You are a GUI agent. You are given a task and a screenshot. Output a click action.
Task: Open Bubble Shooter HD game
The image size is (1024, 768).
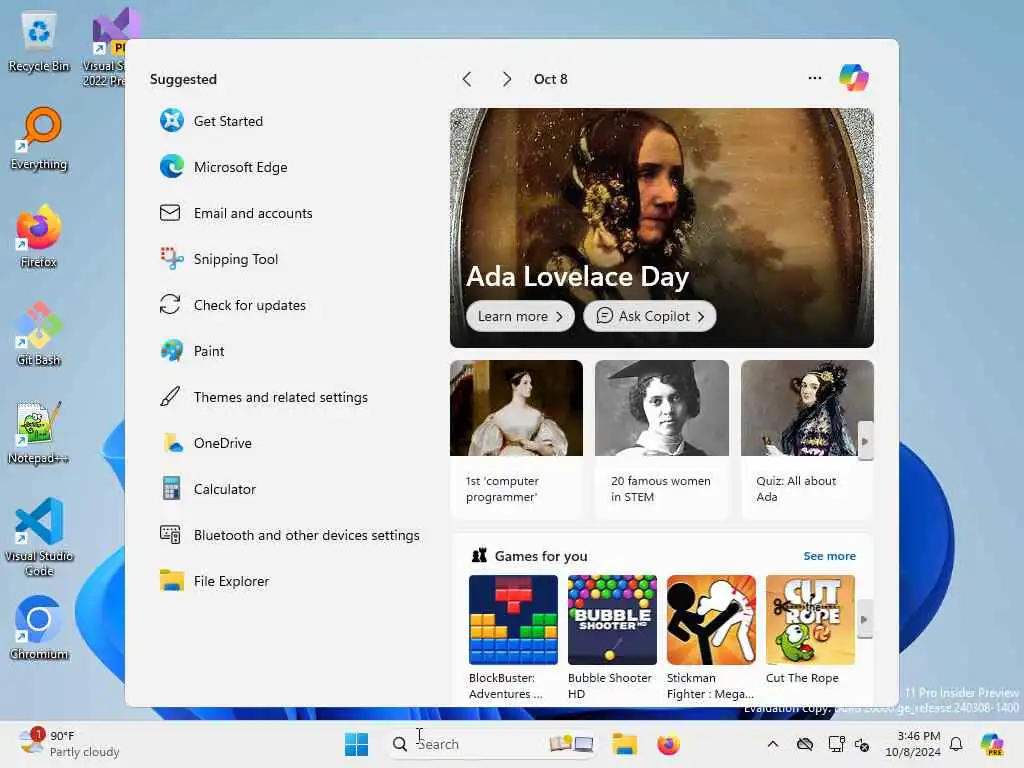click(x=612, y=637)
